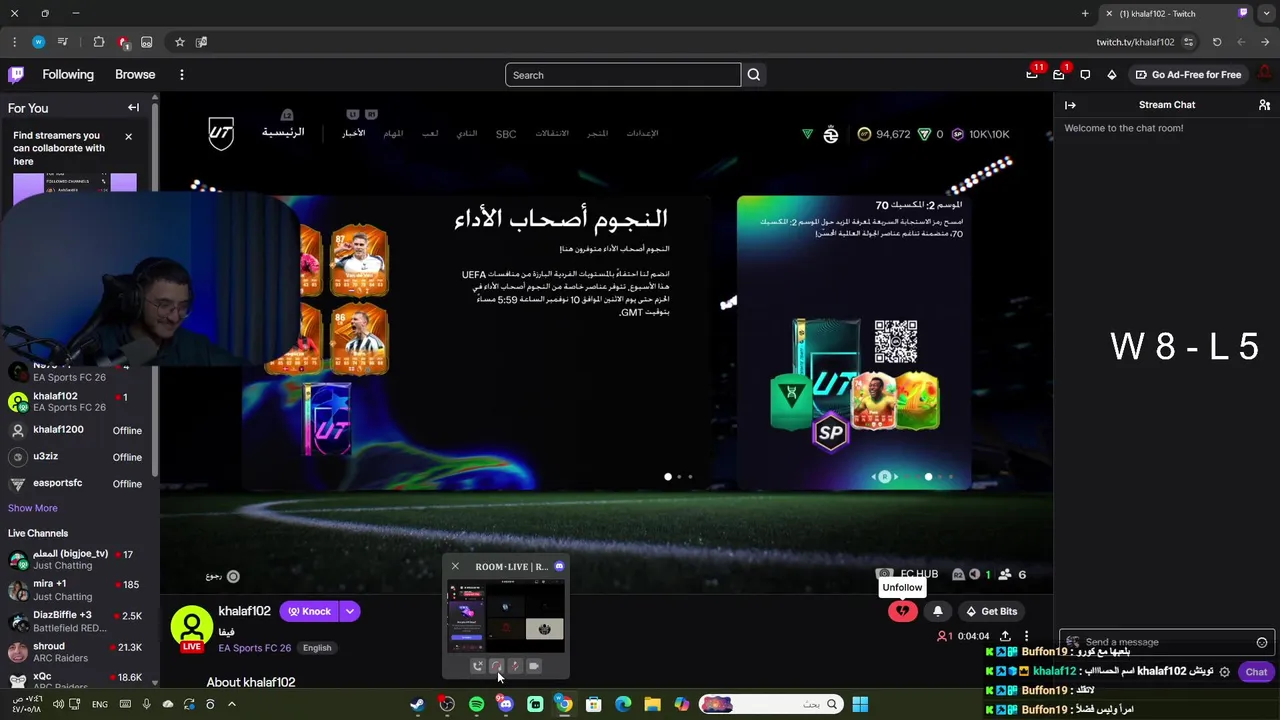
Task: Click the SBC tab in the game menu
Action: 506,134
